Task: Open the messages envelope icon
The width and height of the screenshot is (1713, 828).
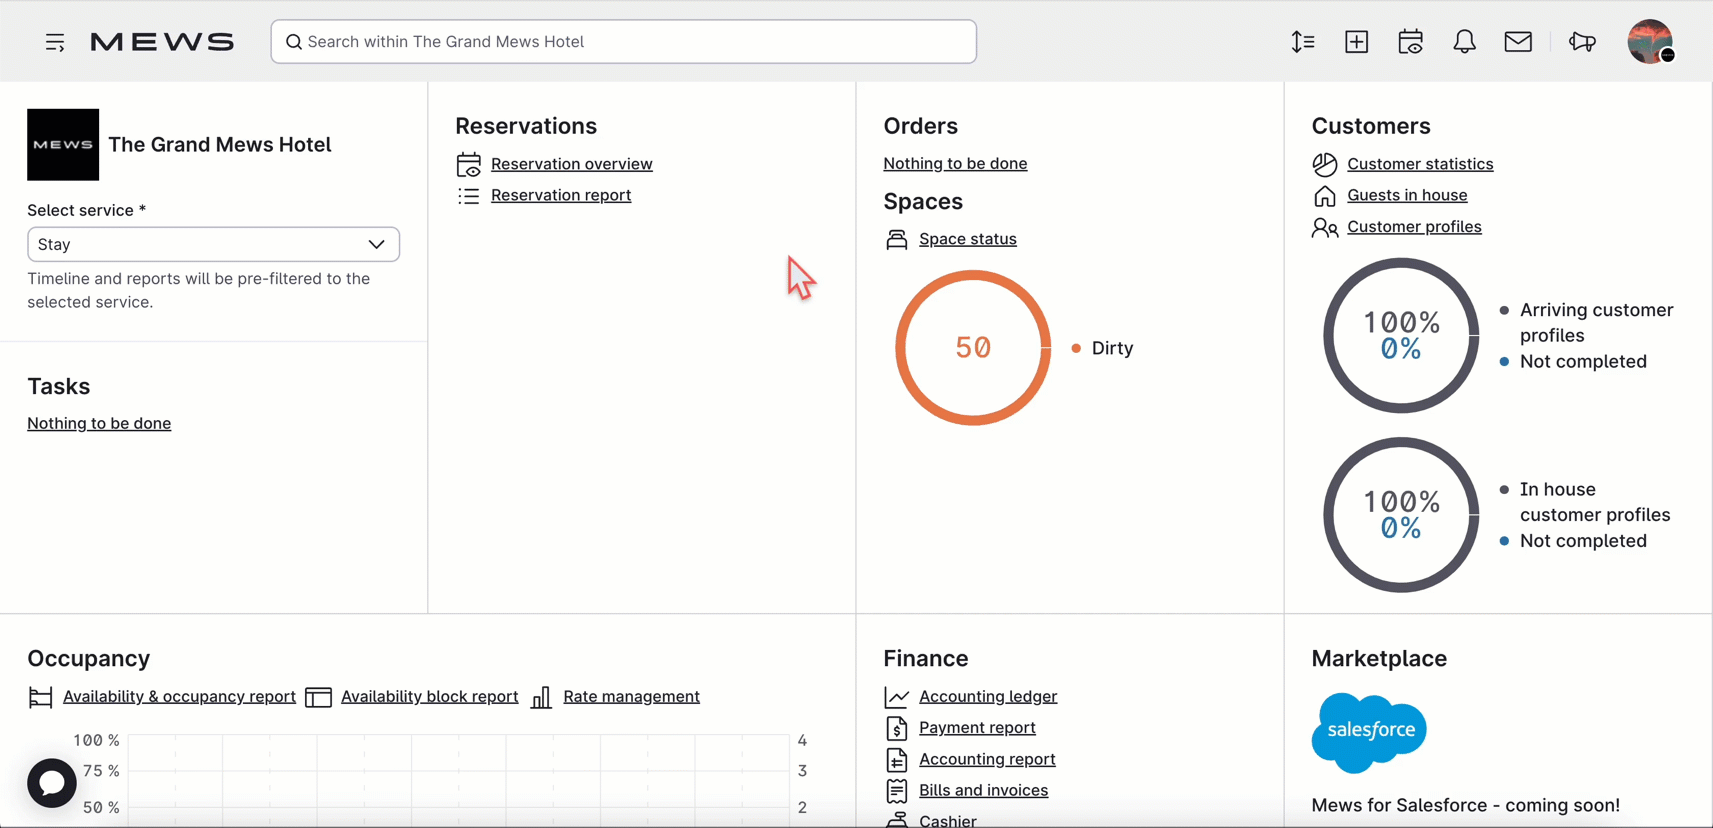Action: point(1518,41)
